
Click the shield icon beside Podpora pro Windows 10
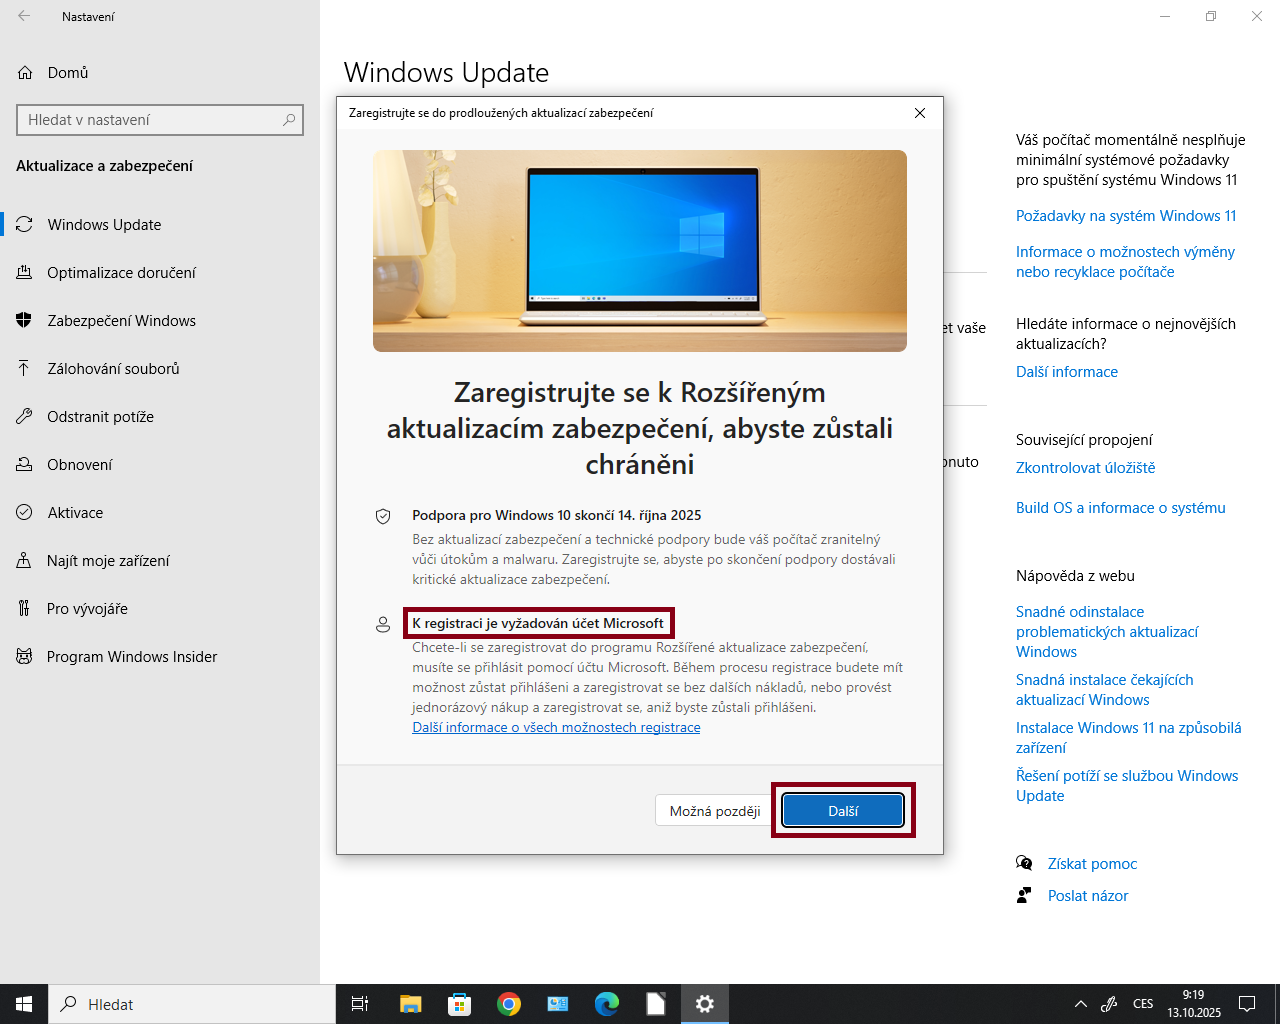click(382, 516)
